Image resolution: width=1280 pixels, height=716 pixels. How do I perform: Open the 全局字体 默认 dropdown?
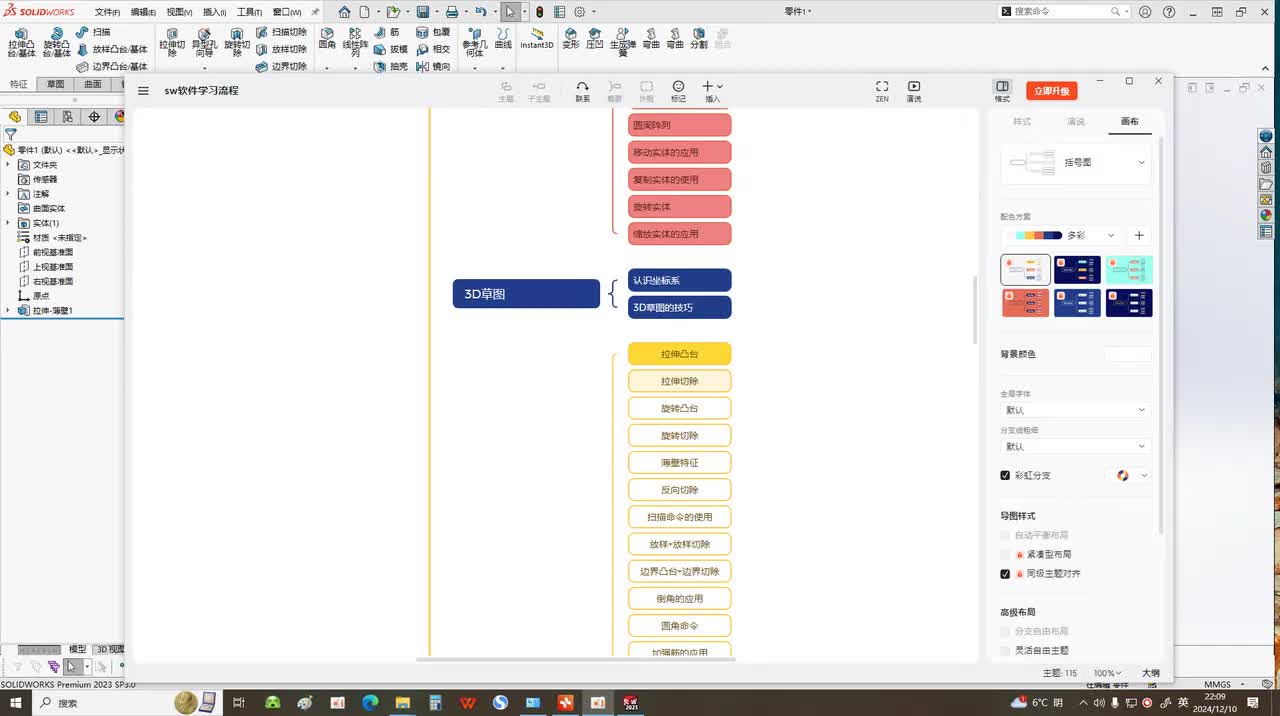pyautogui.click(x=1076, y=410)
